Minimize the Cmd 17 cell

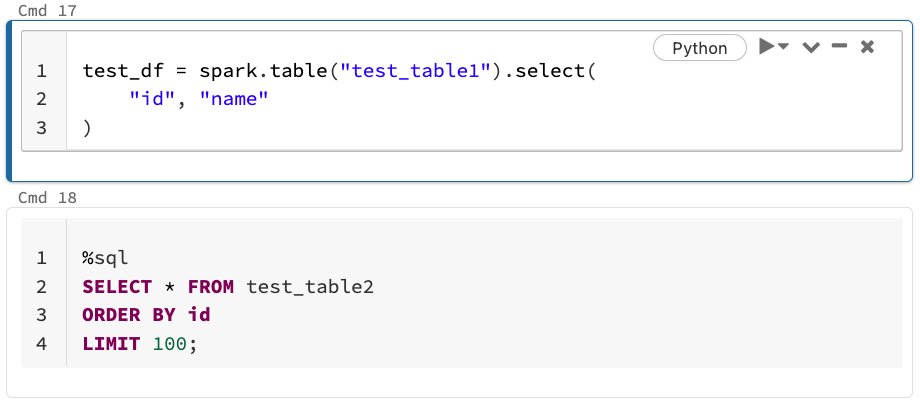pos(839,47)
